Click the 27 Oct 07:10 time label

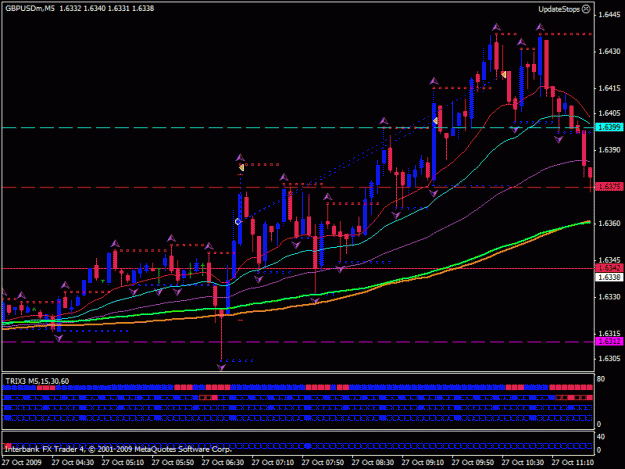pyautogui.click(x=273, y=462)
